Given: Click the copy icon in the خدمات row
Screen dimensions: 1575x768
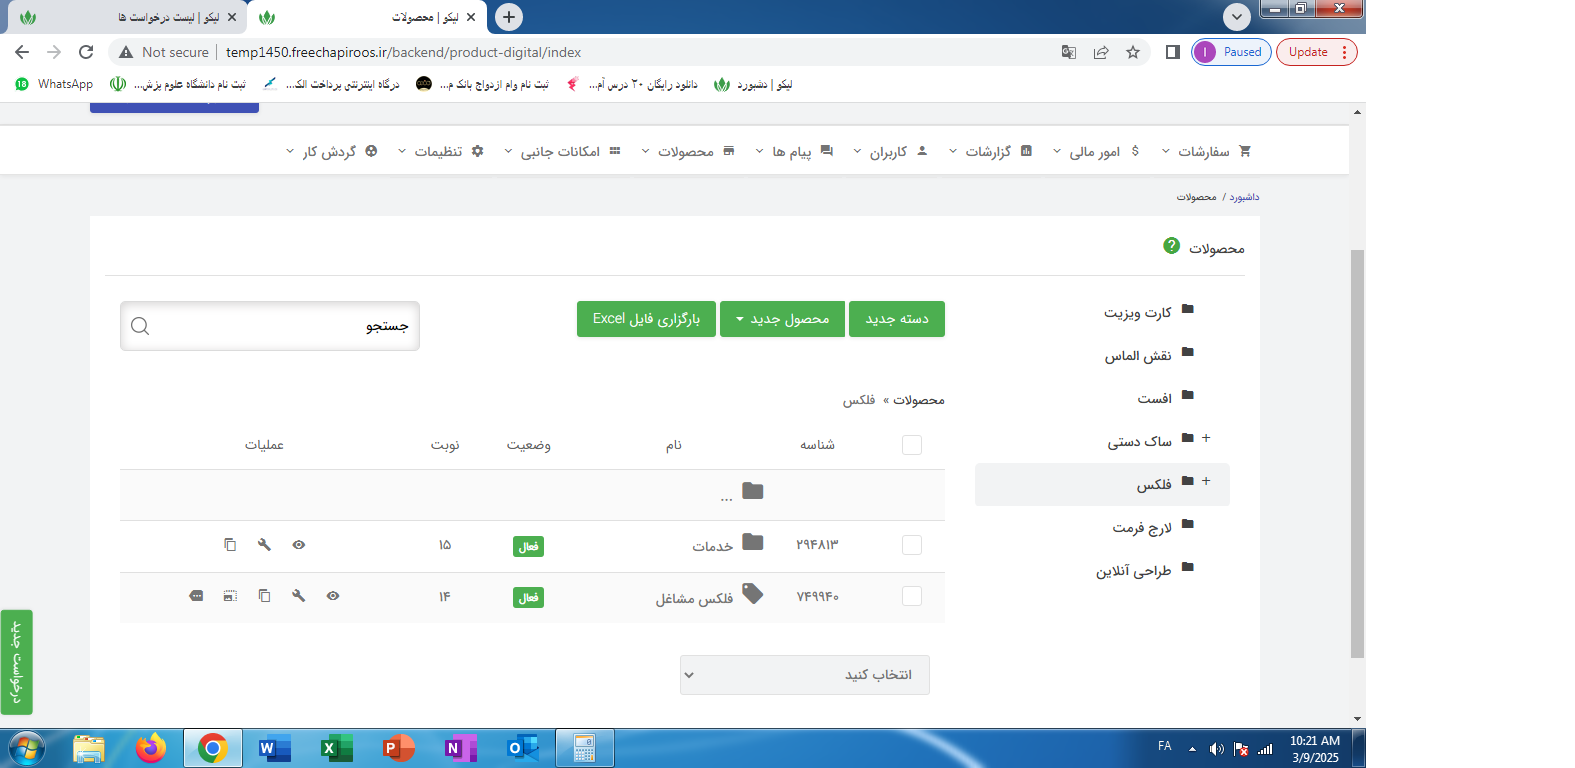Looking at the screenshot, I should point(230,545).
